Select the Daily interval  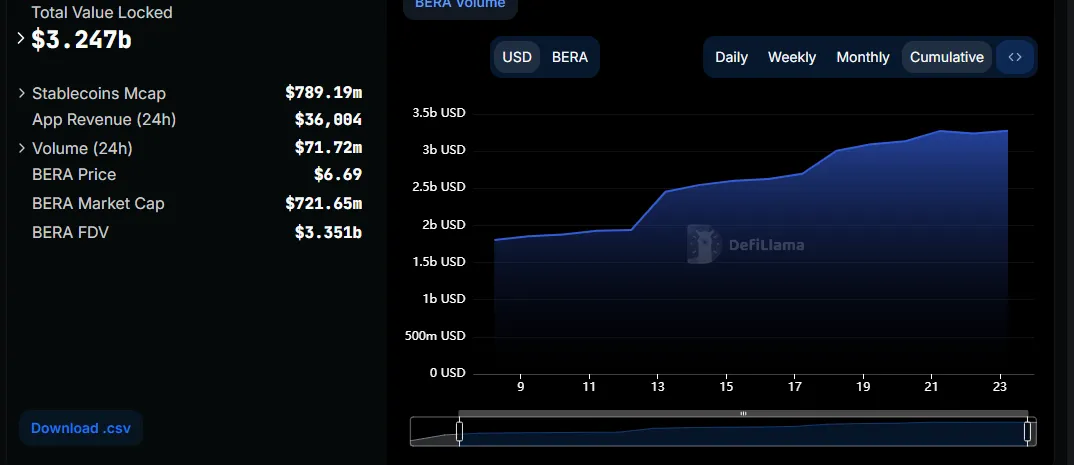click(731, 57)
